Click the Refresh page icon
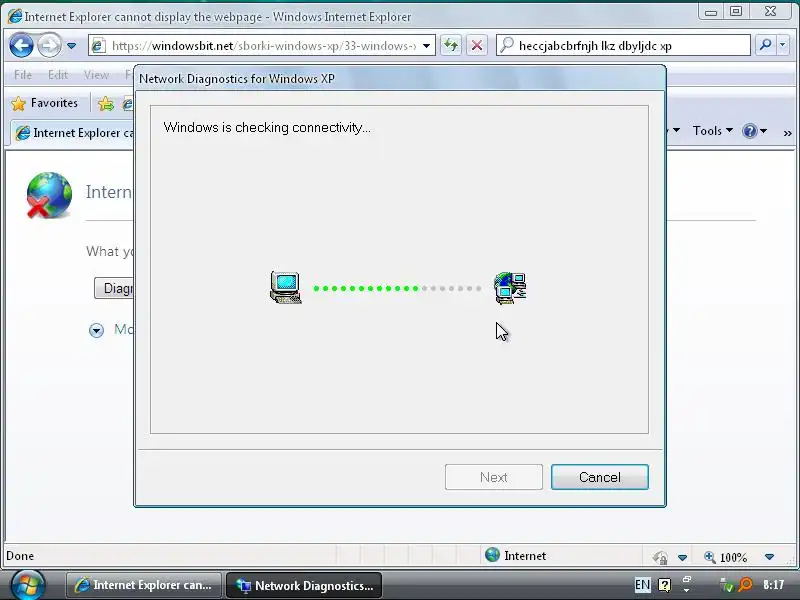This screenshot has width=800, height=600. coord(451,45)
